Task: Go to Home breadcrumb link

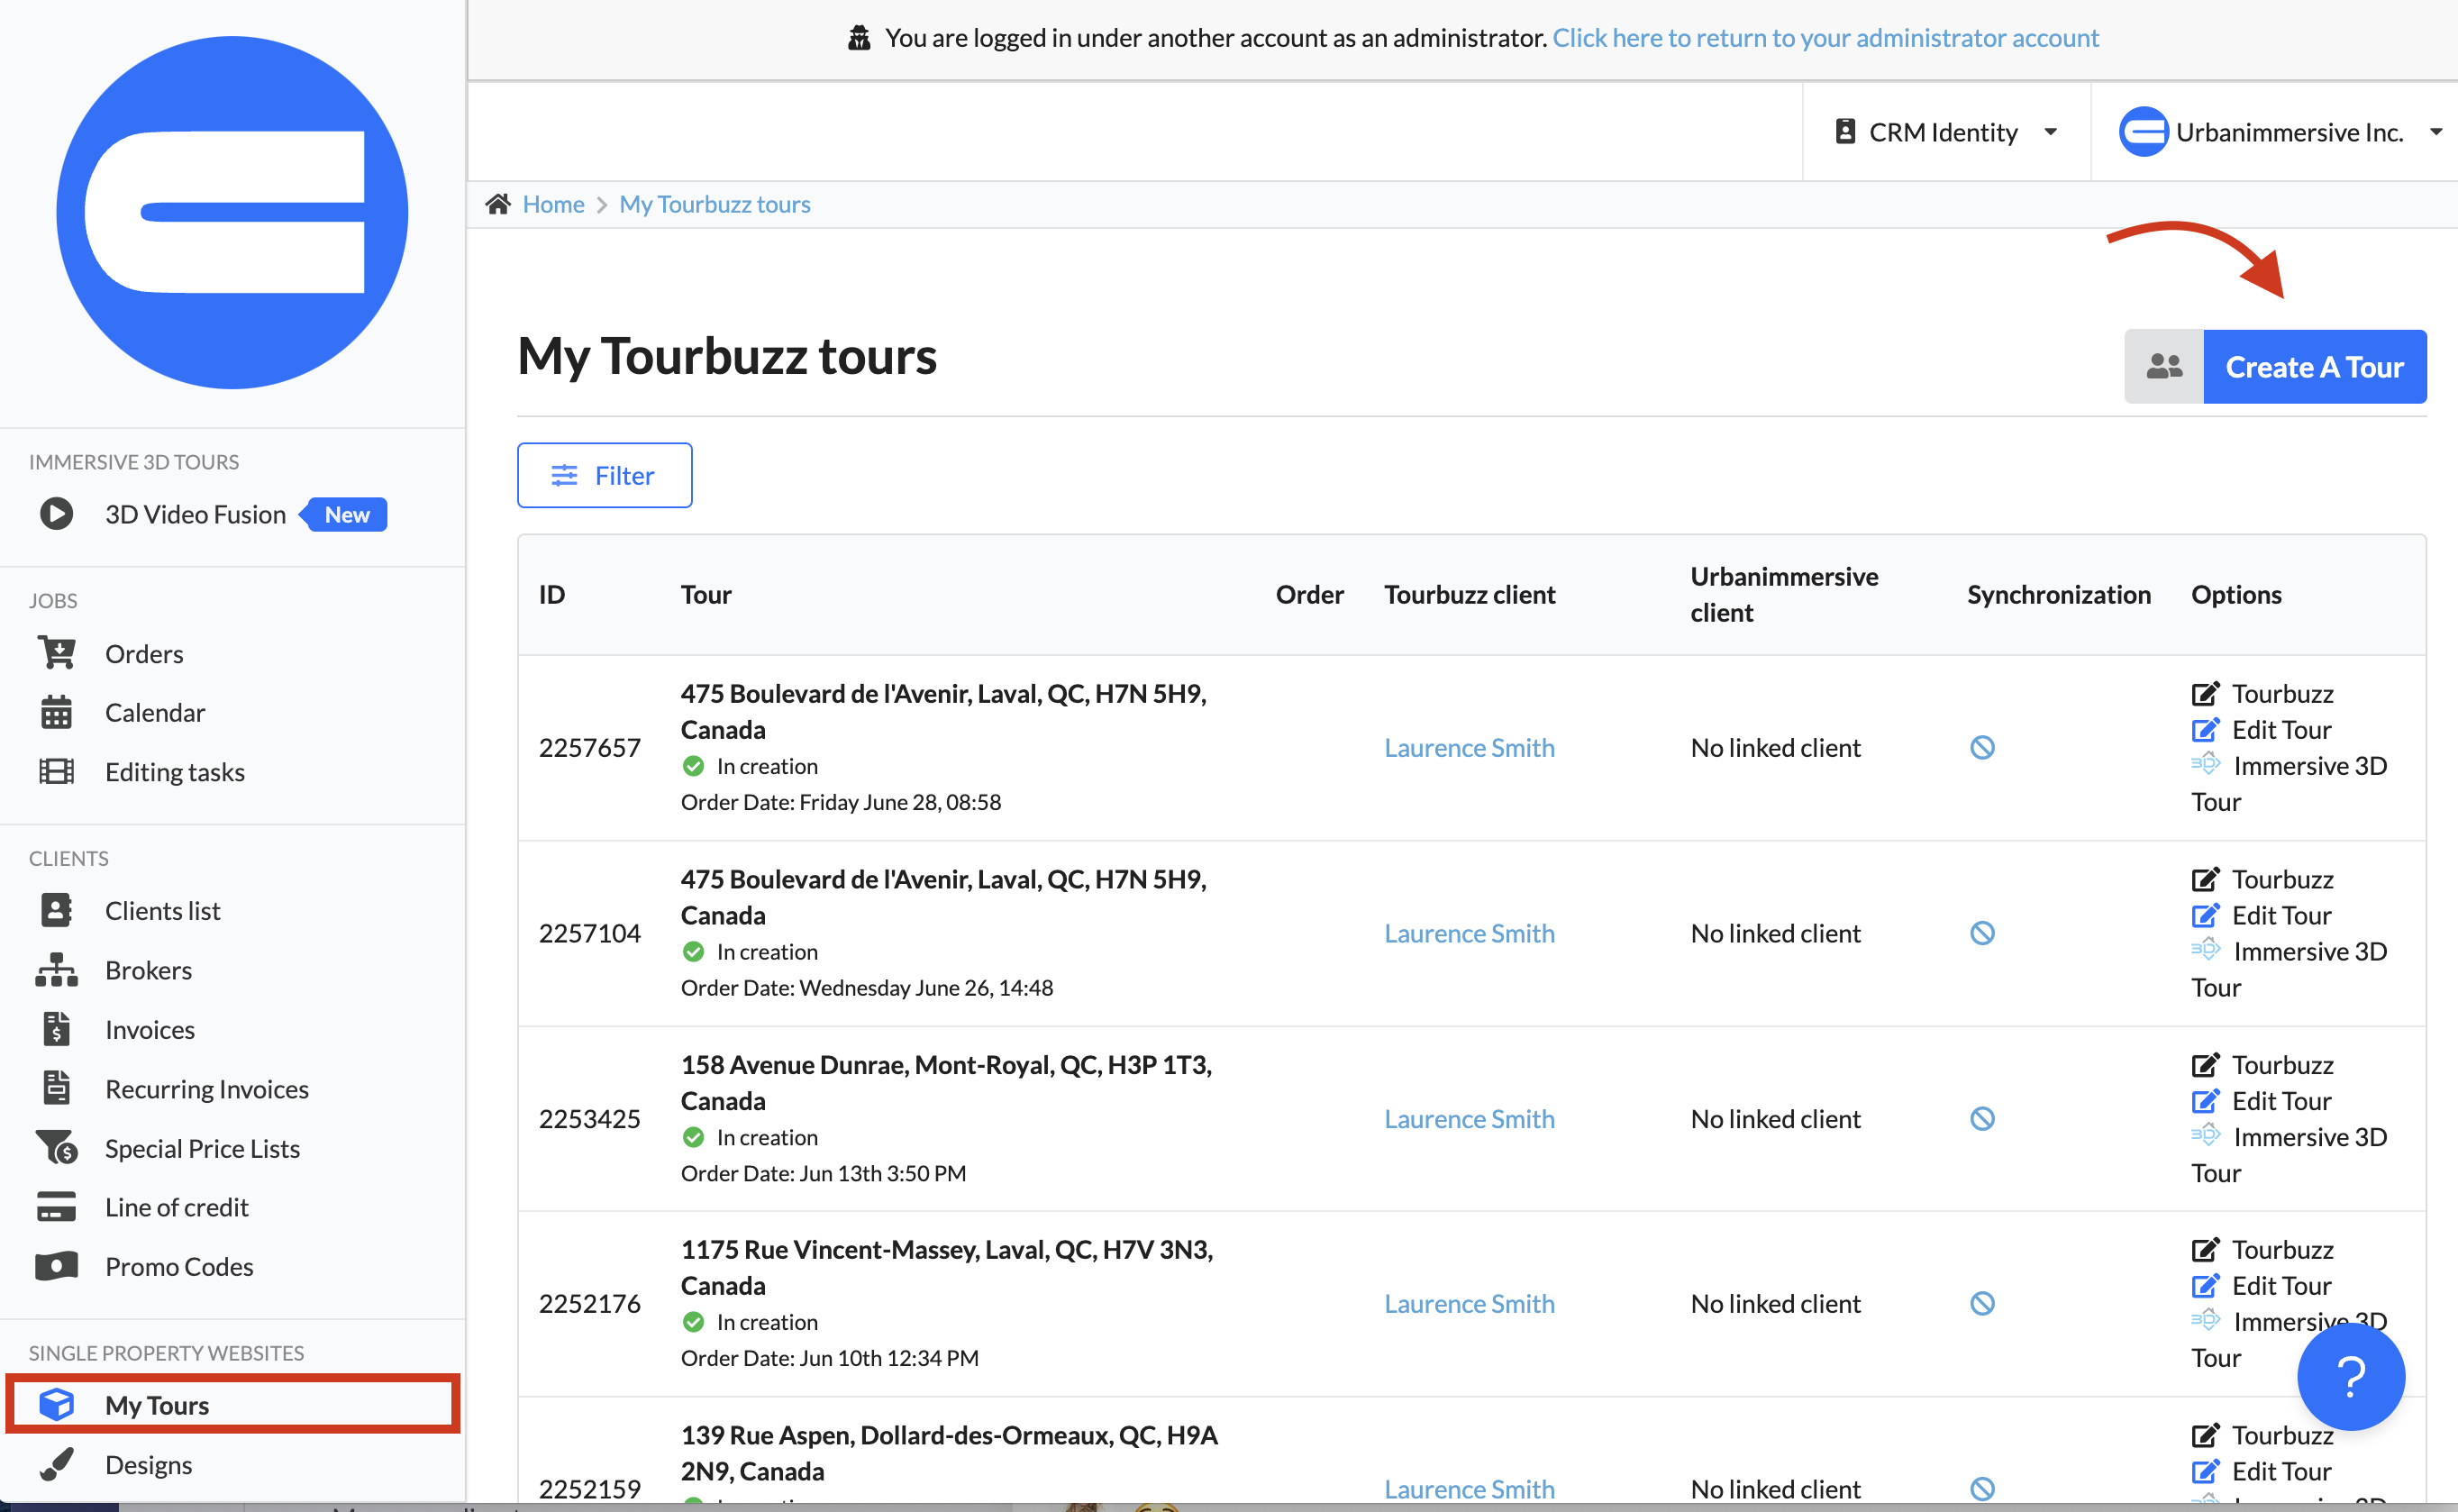Action: click(x=553, y=204)
